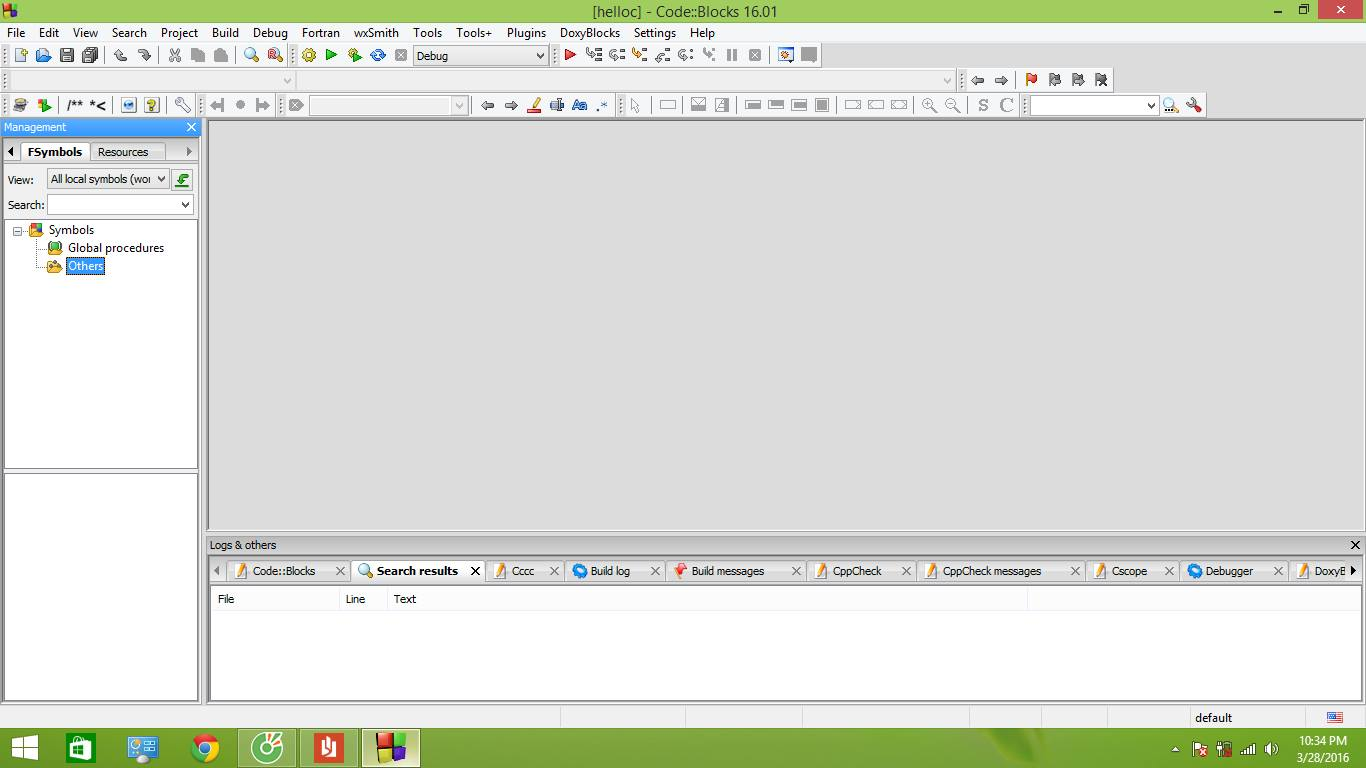Click the zoom out magnifier icon
Viewport: 1366px width, 768px height.
tap(952, 105)
